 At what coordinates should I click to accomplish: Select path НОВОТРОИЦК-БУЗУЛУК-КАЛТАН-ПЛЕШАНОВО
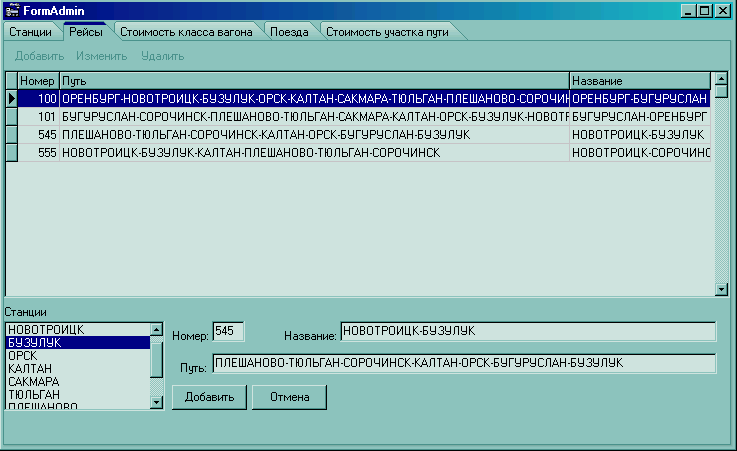[314, 153]
